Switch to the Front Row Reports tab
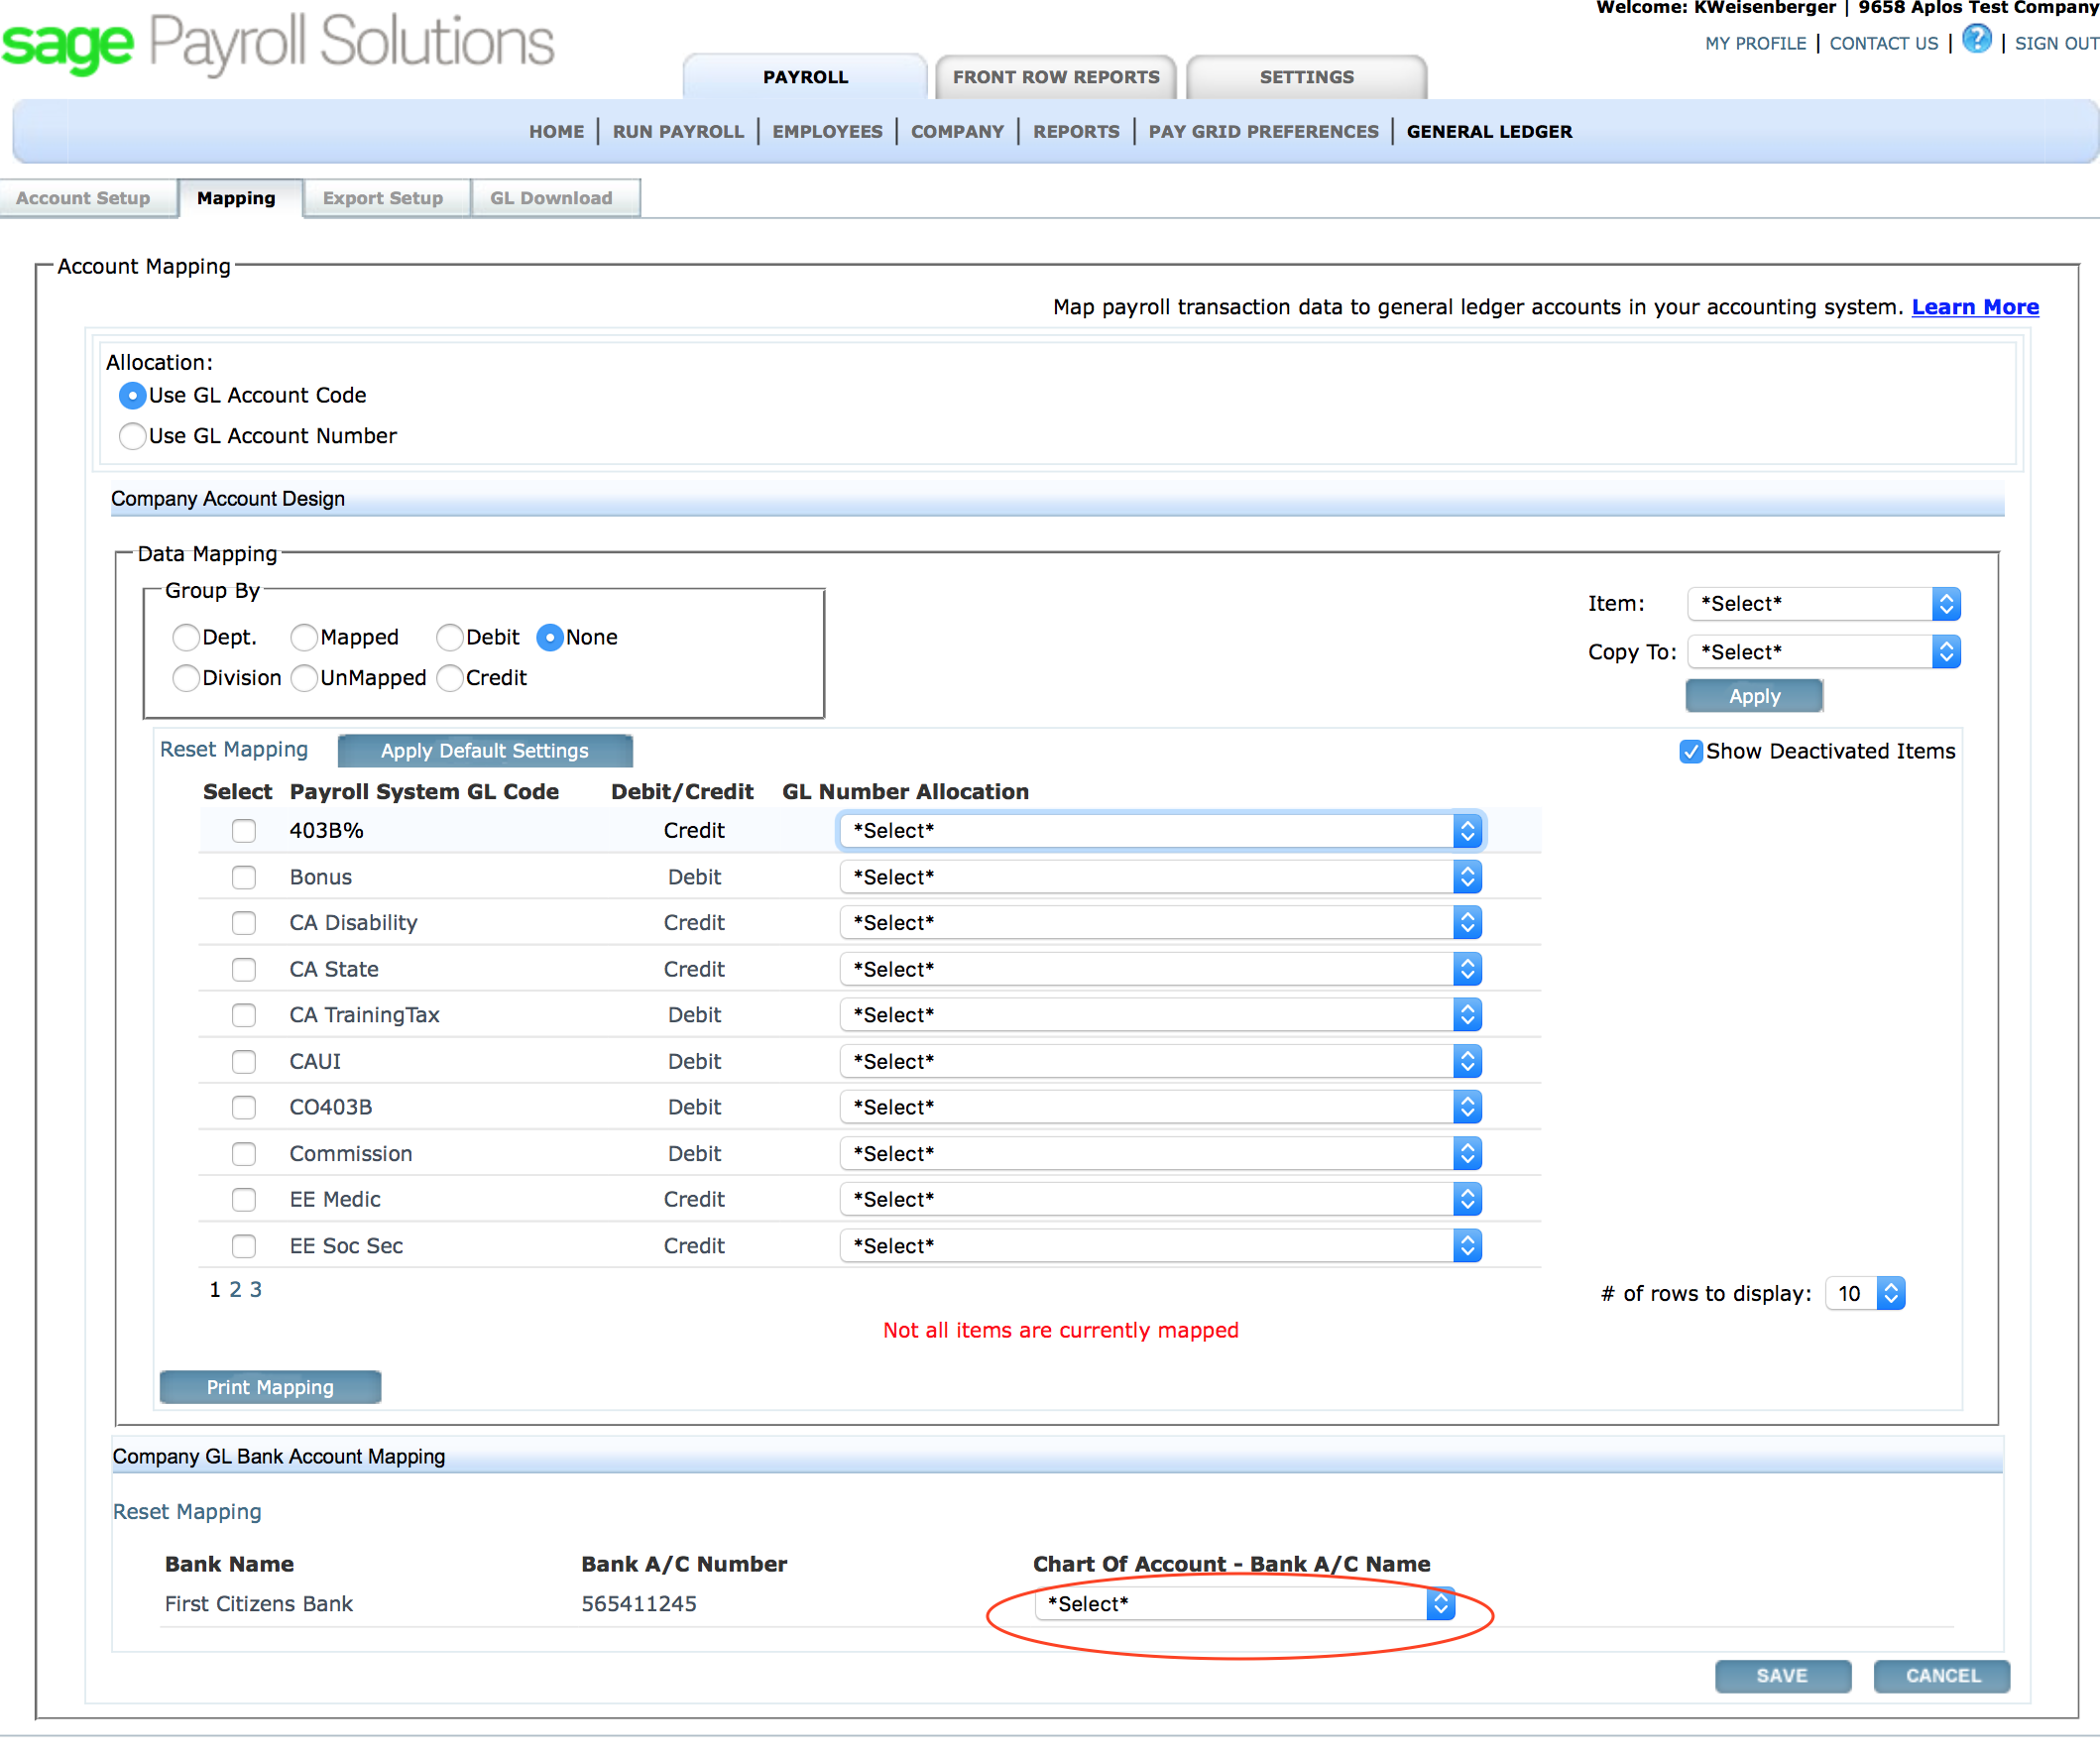Screen dimensions: 2100x1759 pyautogui.click(x=1056, y=77)
